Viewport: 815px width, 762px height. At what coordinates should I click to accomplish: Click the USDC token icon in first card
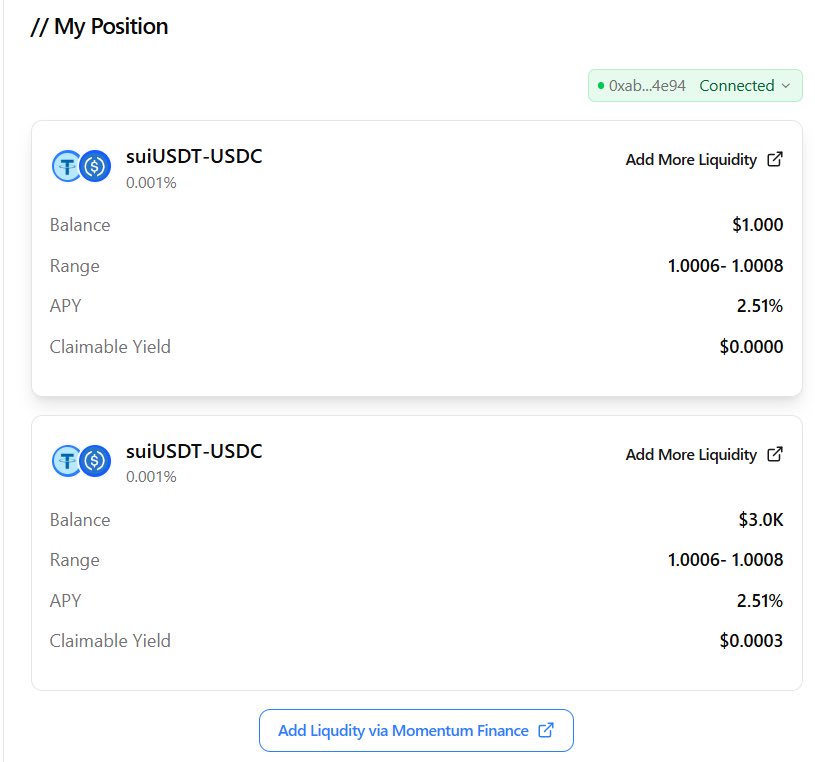click(x=96, y=166)
